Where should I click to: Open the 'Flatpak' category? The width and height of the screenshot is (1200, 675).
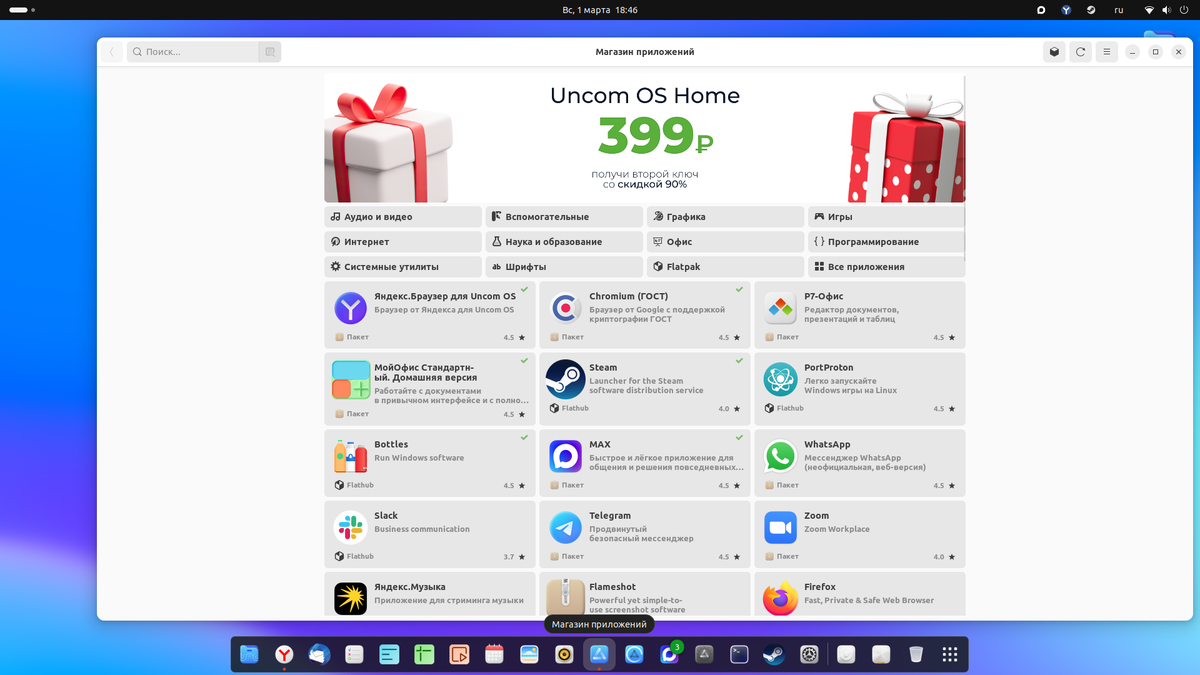point(725,267)
